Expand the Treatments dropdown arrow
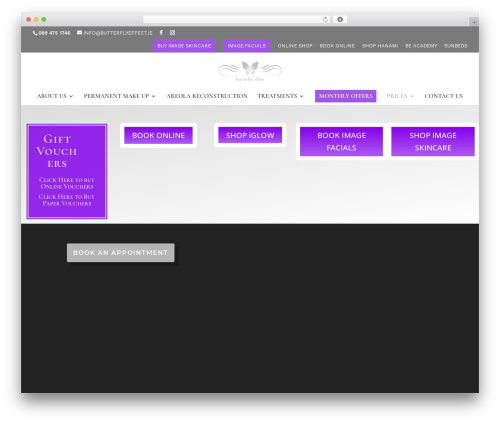The image size is (500, 423). (302, 96)
